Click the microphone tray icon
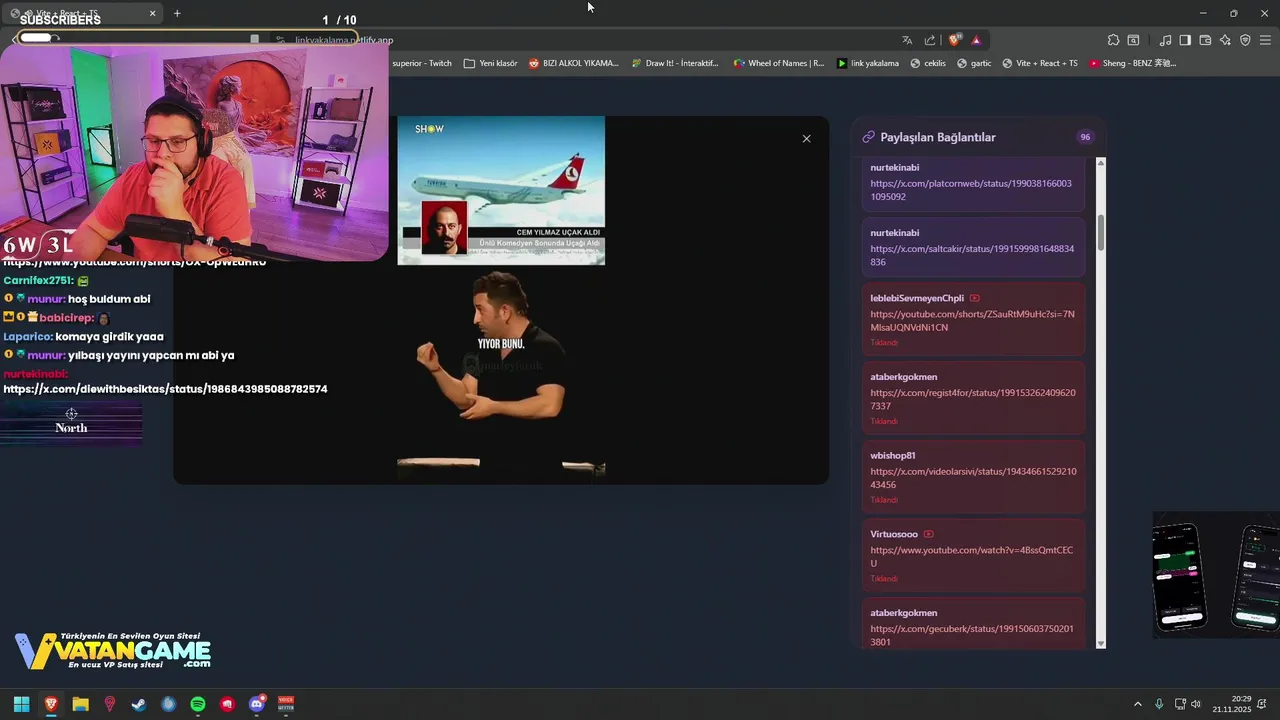Screen dimensions: 1280x720 (x=1159, y=704)
